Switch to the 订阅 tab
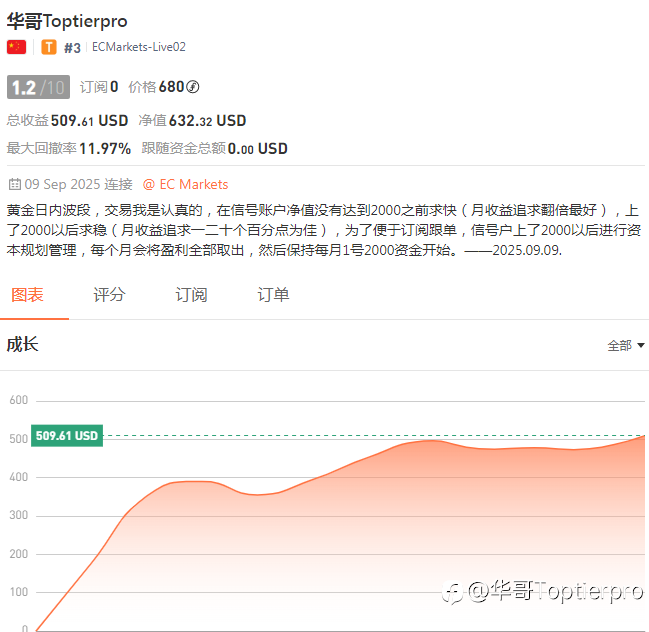The height and width of the screenshot is (632, 649). [x=191, y=295]
